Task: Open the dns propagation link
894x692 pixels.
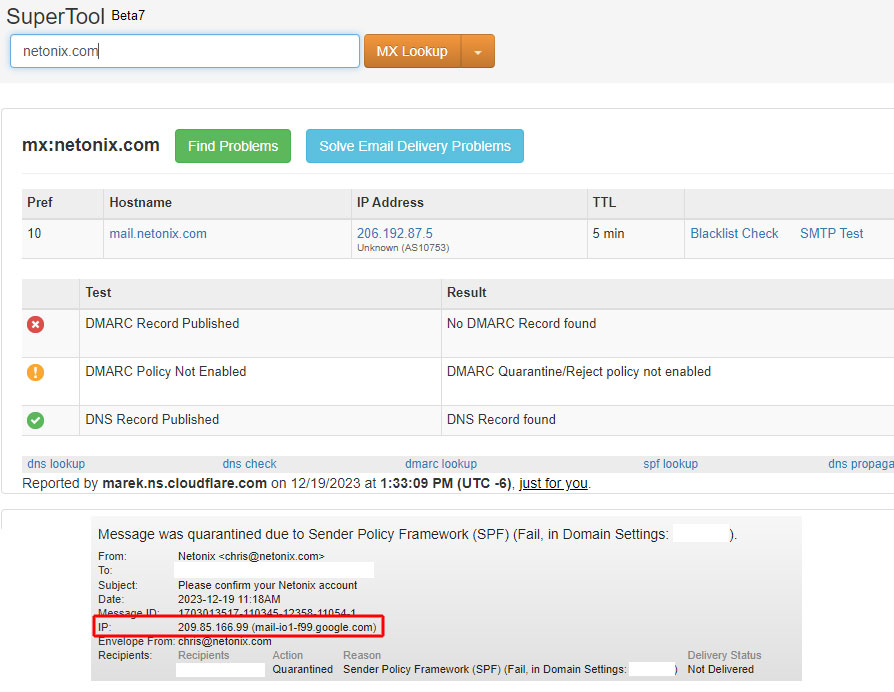Action: click(x=860, y=464)
